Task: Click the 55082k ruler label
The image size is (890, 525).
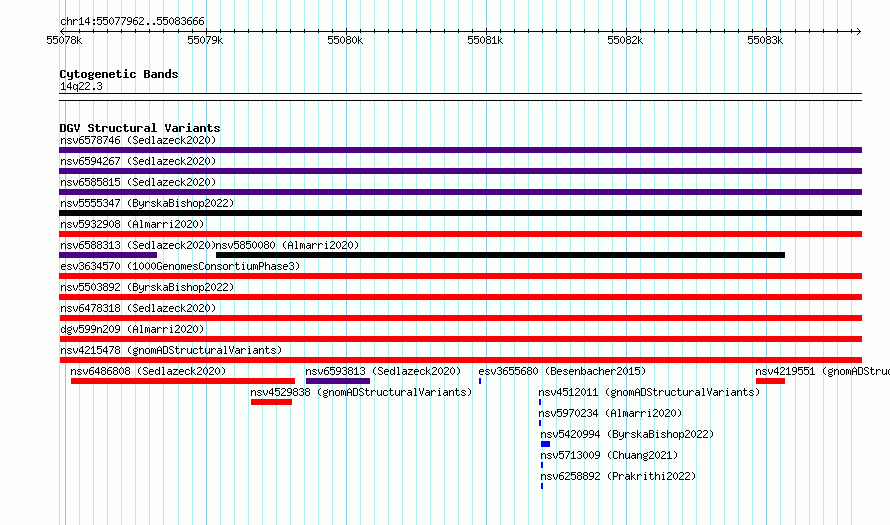Action: 625,40
